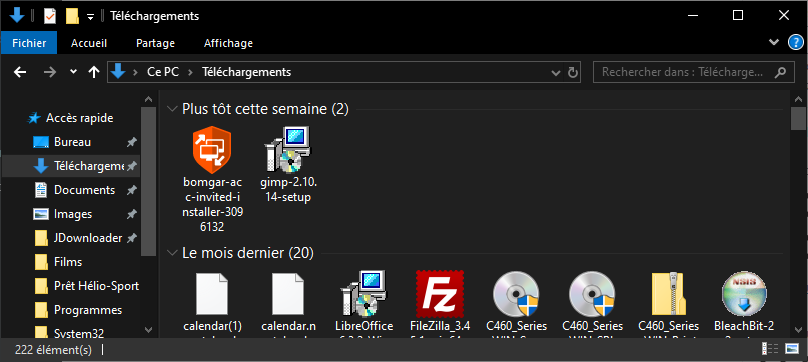The width and height of the screenshot is (808, 362).
Task: Switch to the Affichage tab
Action: 228,43
